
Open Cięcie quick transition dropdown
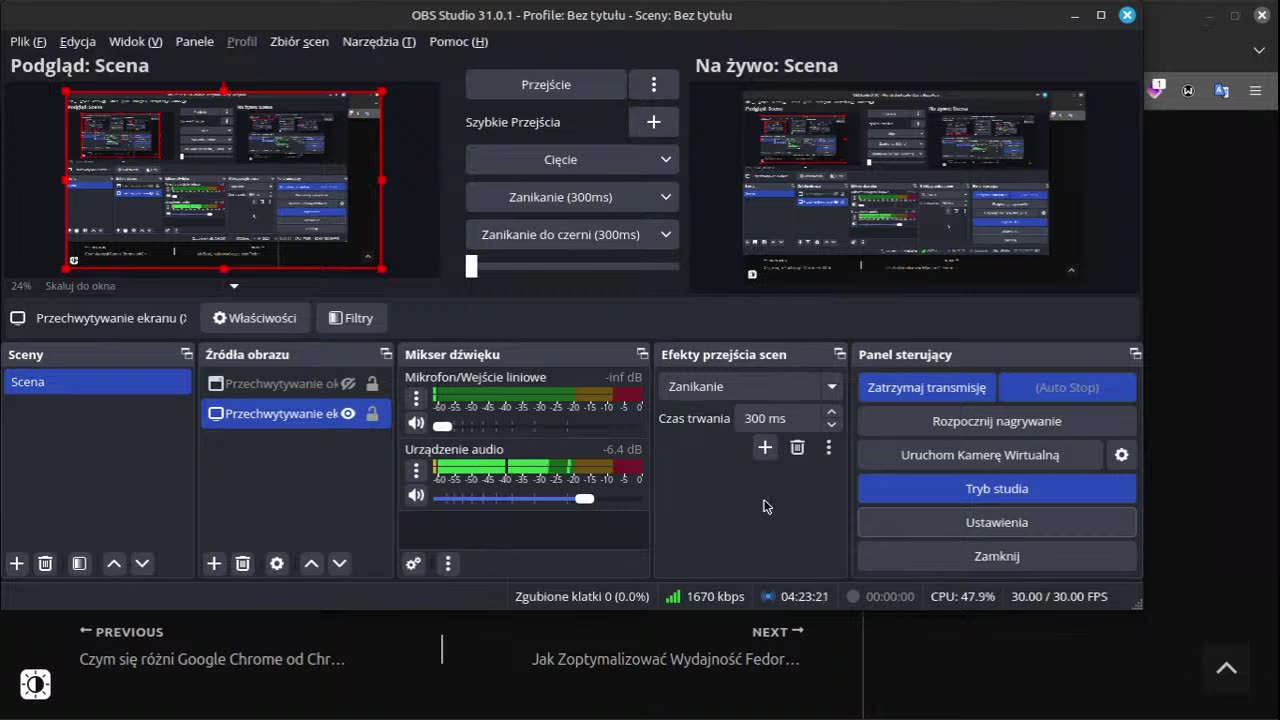click(572, 160)
